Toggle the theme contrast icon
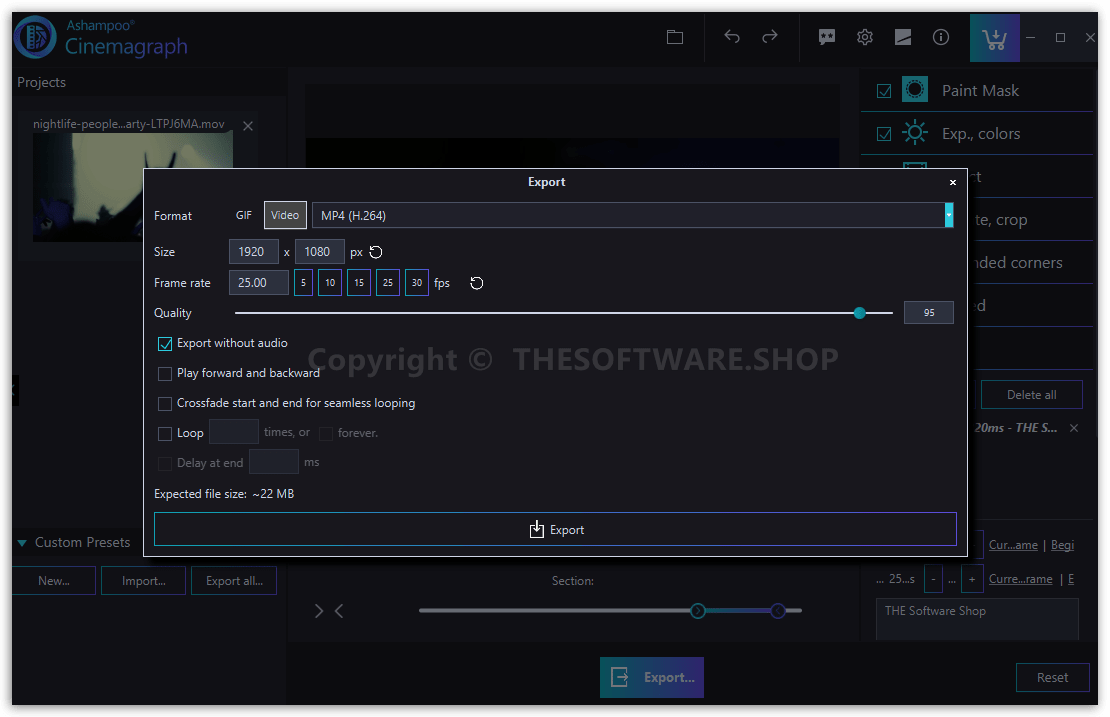This screenshot has height=717, width=1110. (902, 36)
